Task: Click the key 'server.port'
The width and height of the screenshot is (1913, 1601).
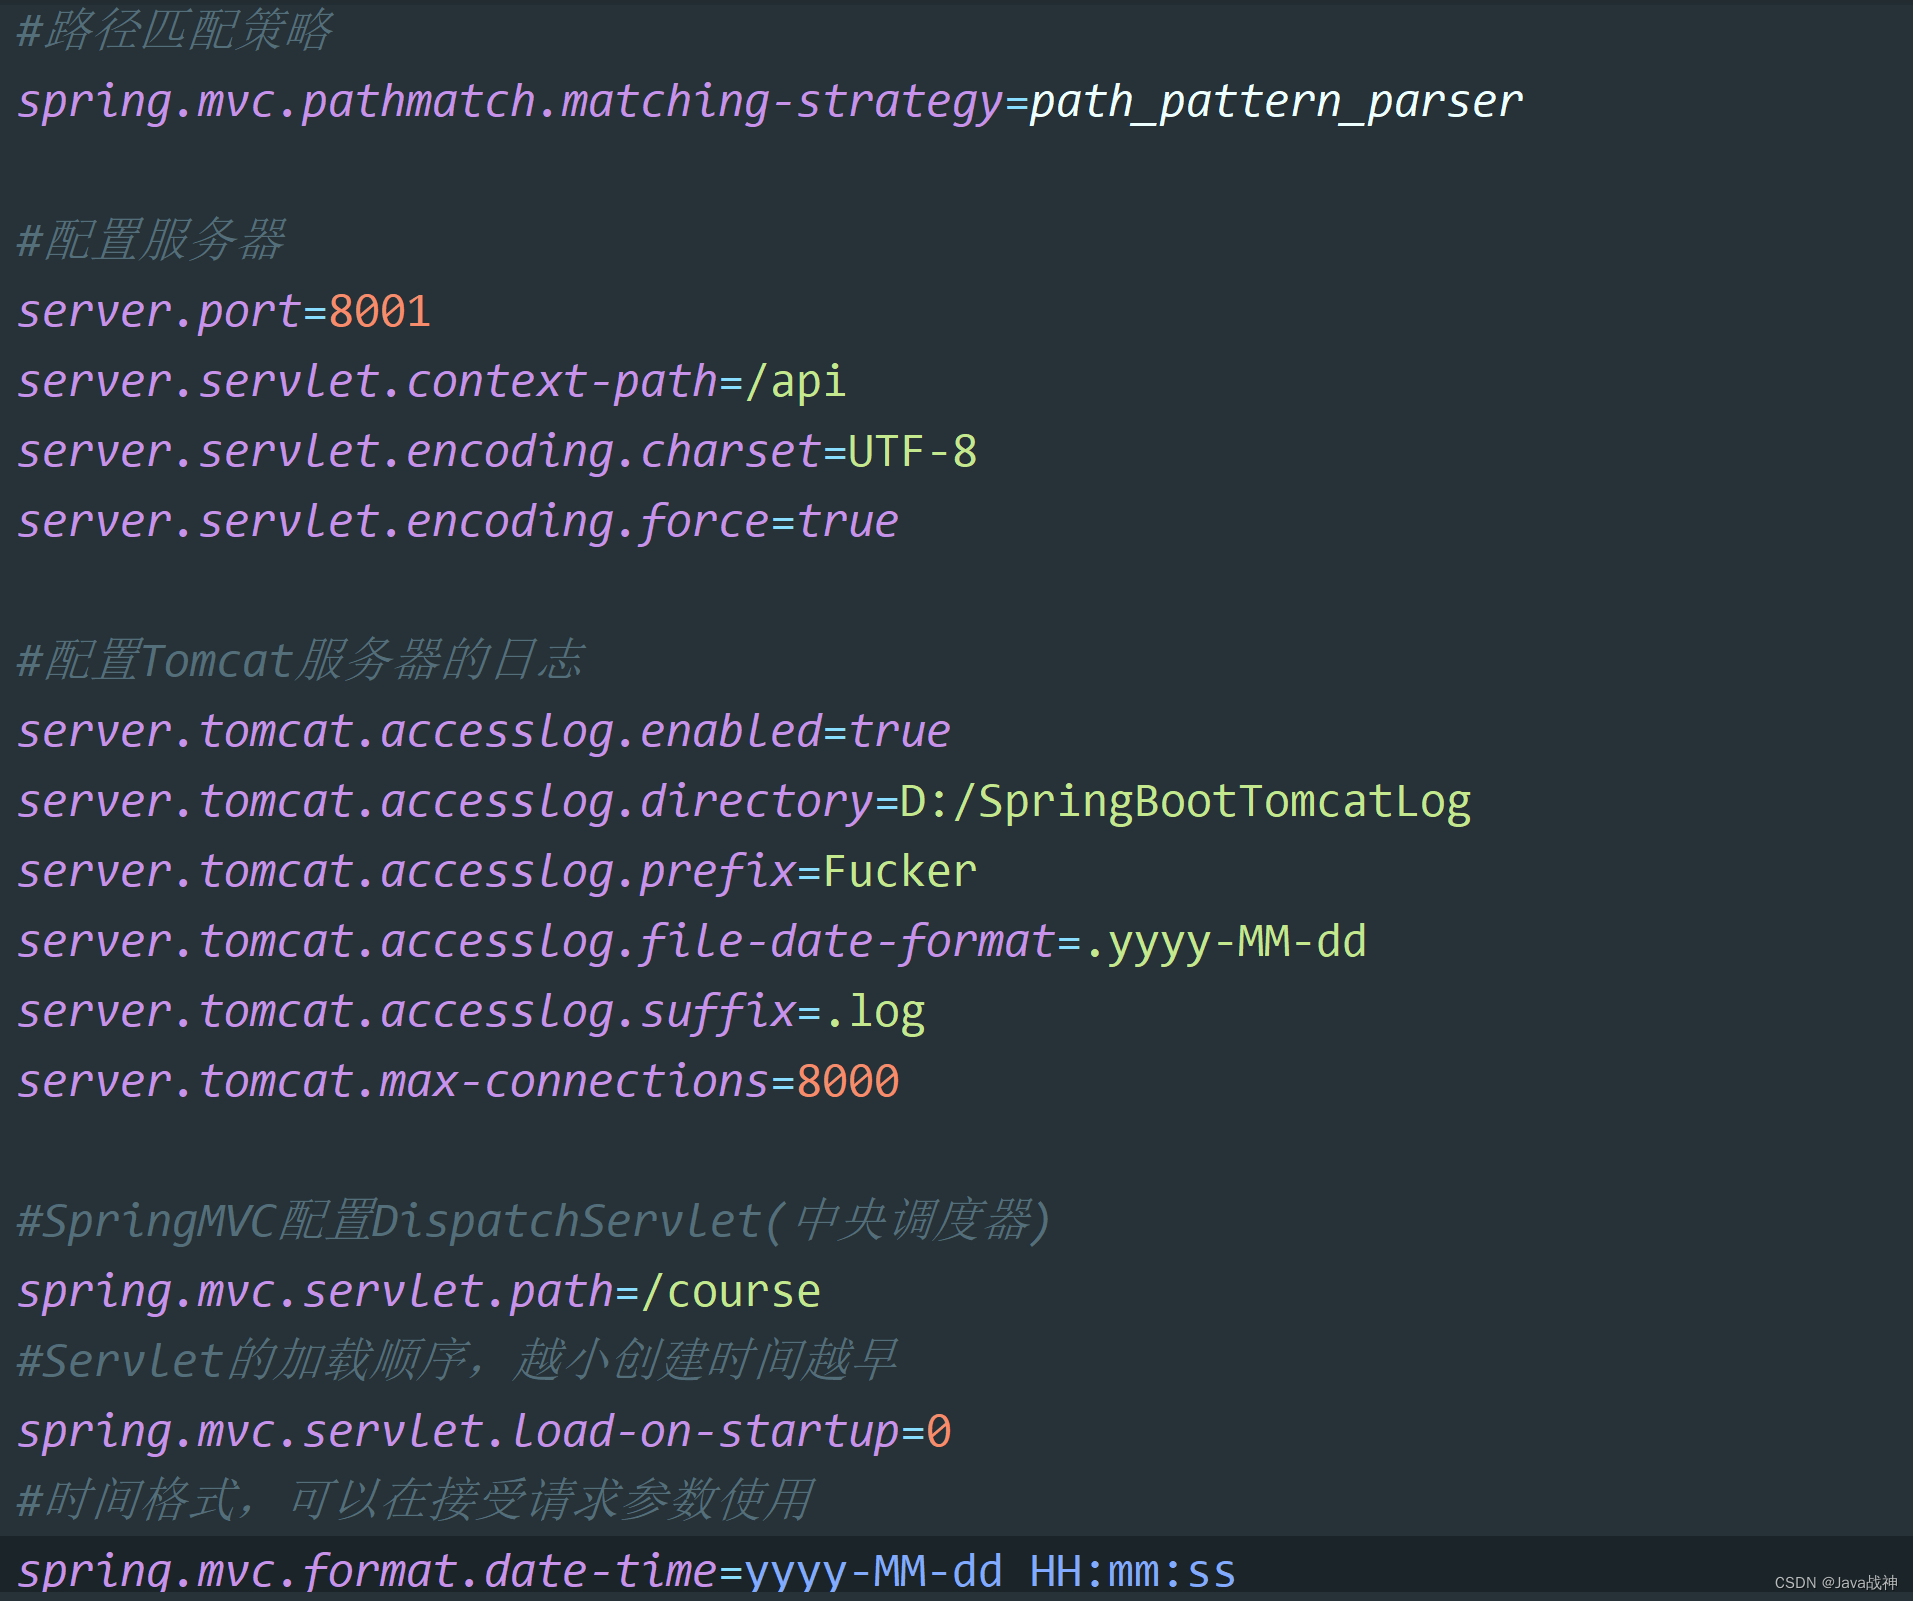Action: (x=159, y=312)
